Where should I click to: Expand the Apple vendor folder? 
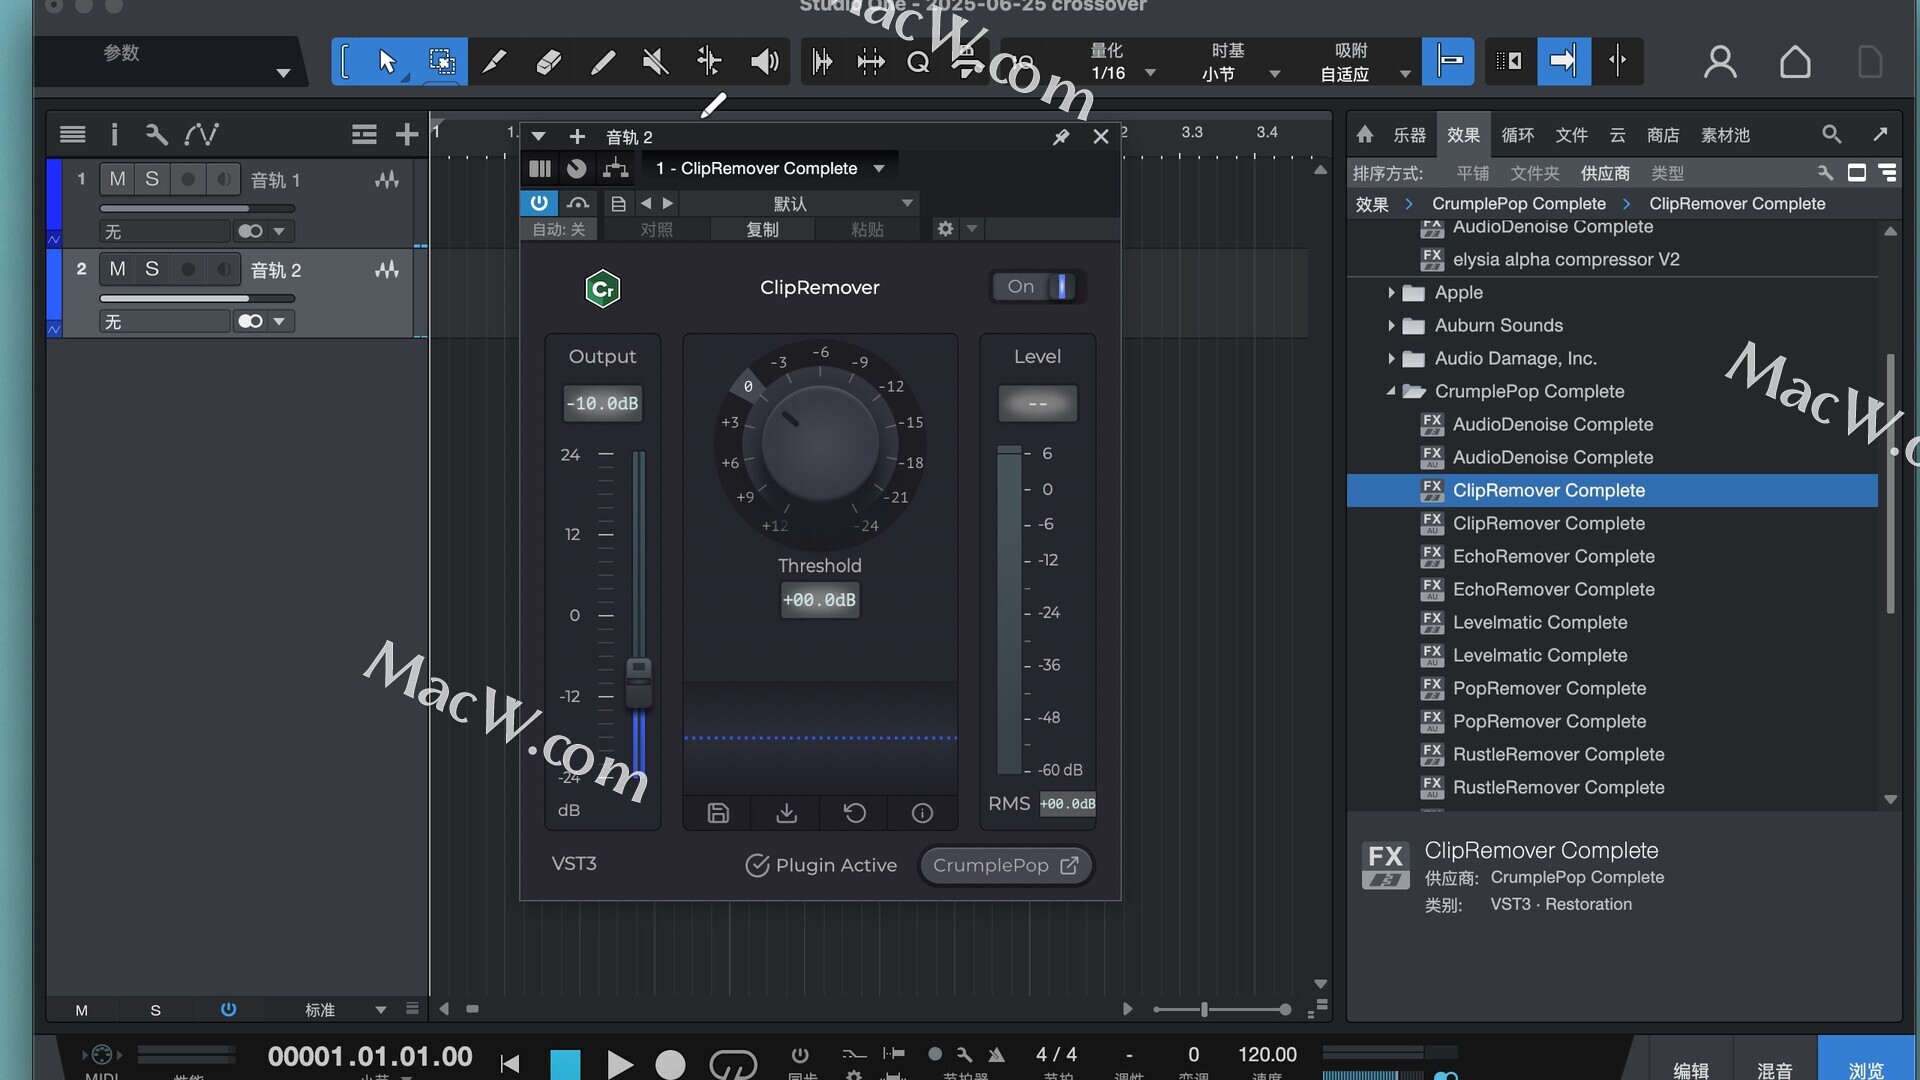tap(1391, 293)
